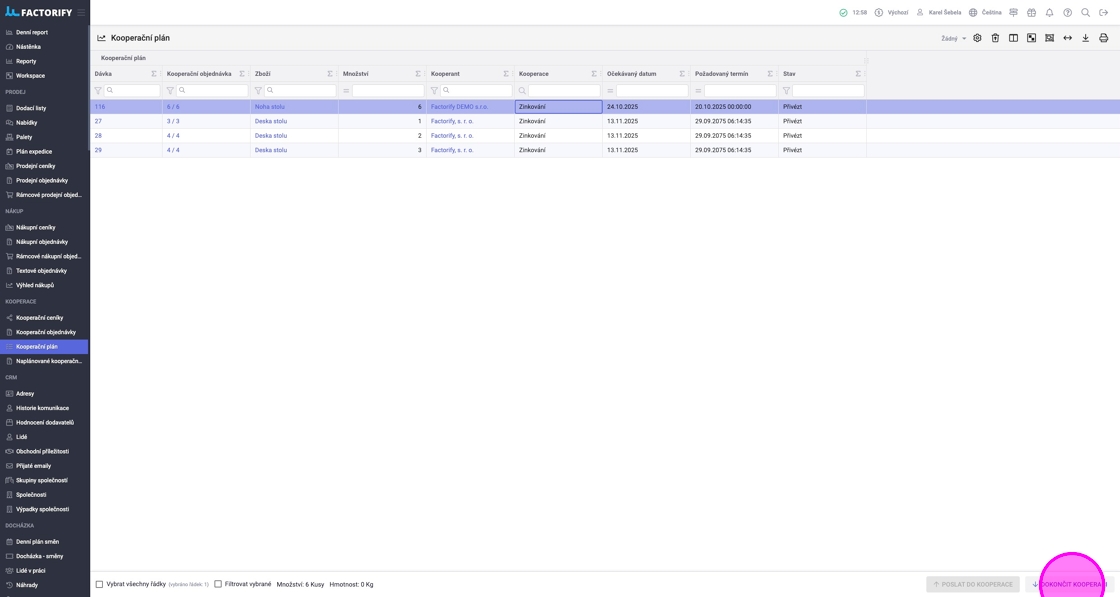Image resolution: width=1120 pixels, height=597 pixels.
Task: Open Karel Šebela user menu
Action: point(939,12)
